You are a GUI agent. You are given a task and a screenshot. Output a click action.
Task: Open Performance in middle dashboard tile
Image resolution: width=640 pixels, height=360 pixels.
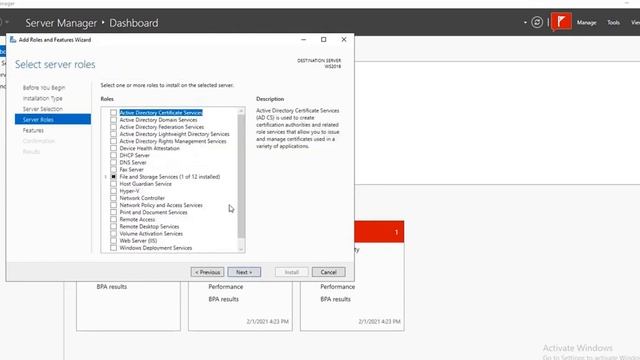coord(226,287)
